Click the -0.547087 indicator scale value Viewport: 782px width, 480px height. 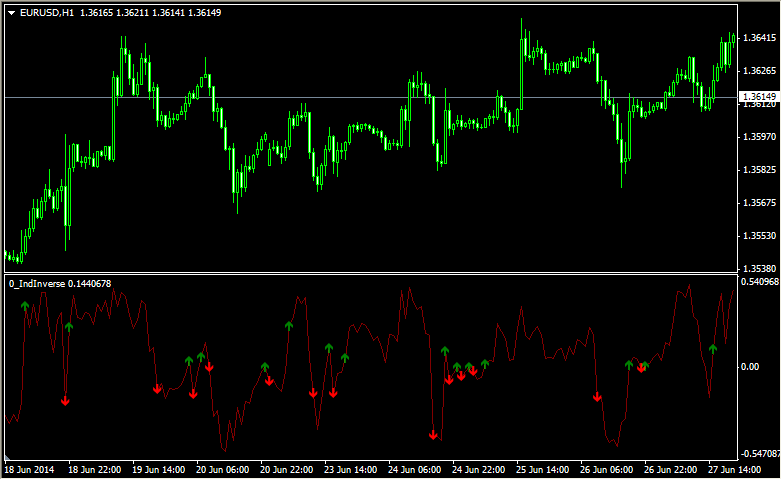click(x=760, y=454)
